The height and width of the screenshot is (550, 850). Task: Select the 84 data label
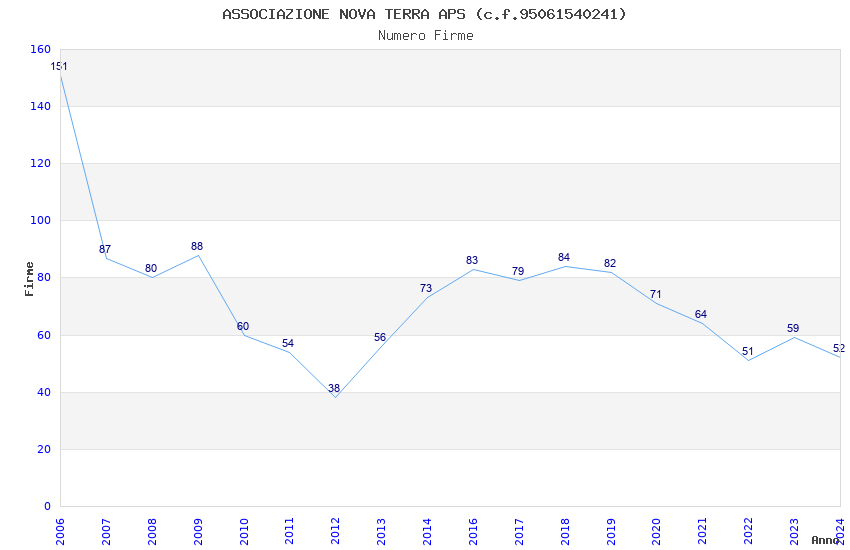(x=564, y=257)
